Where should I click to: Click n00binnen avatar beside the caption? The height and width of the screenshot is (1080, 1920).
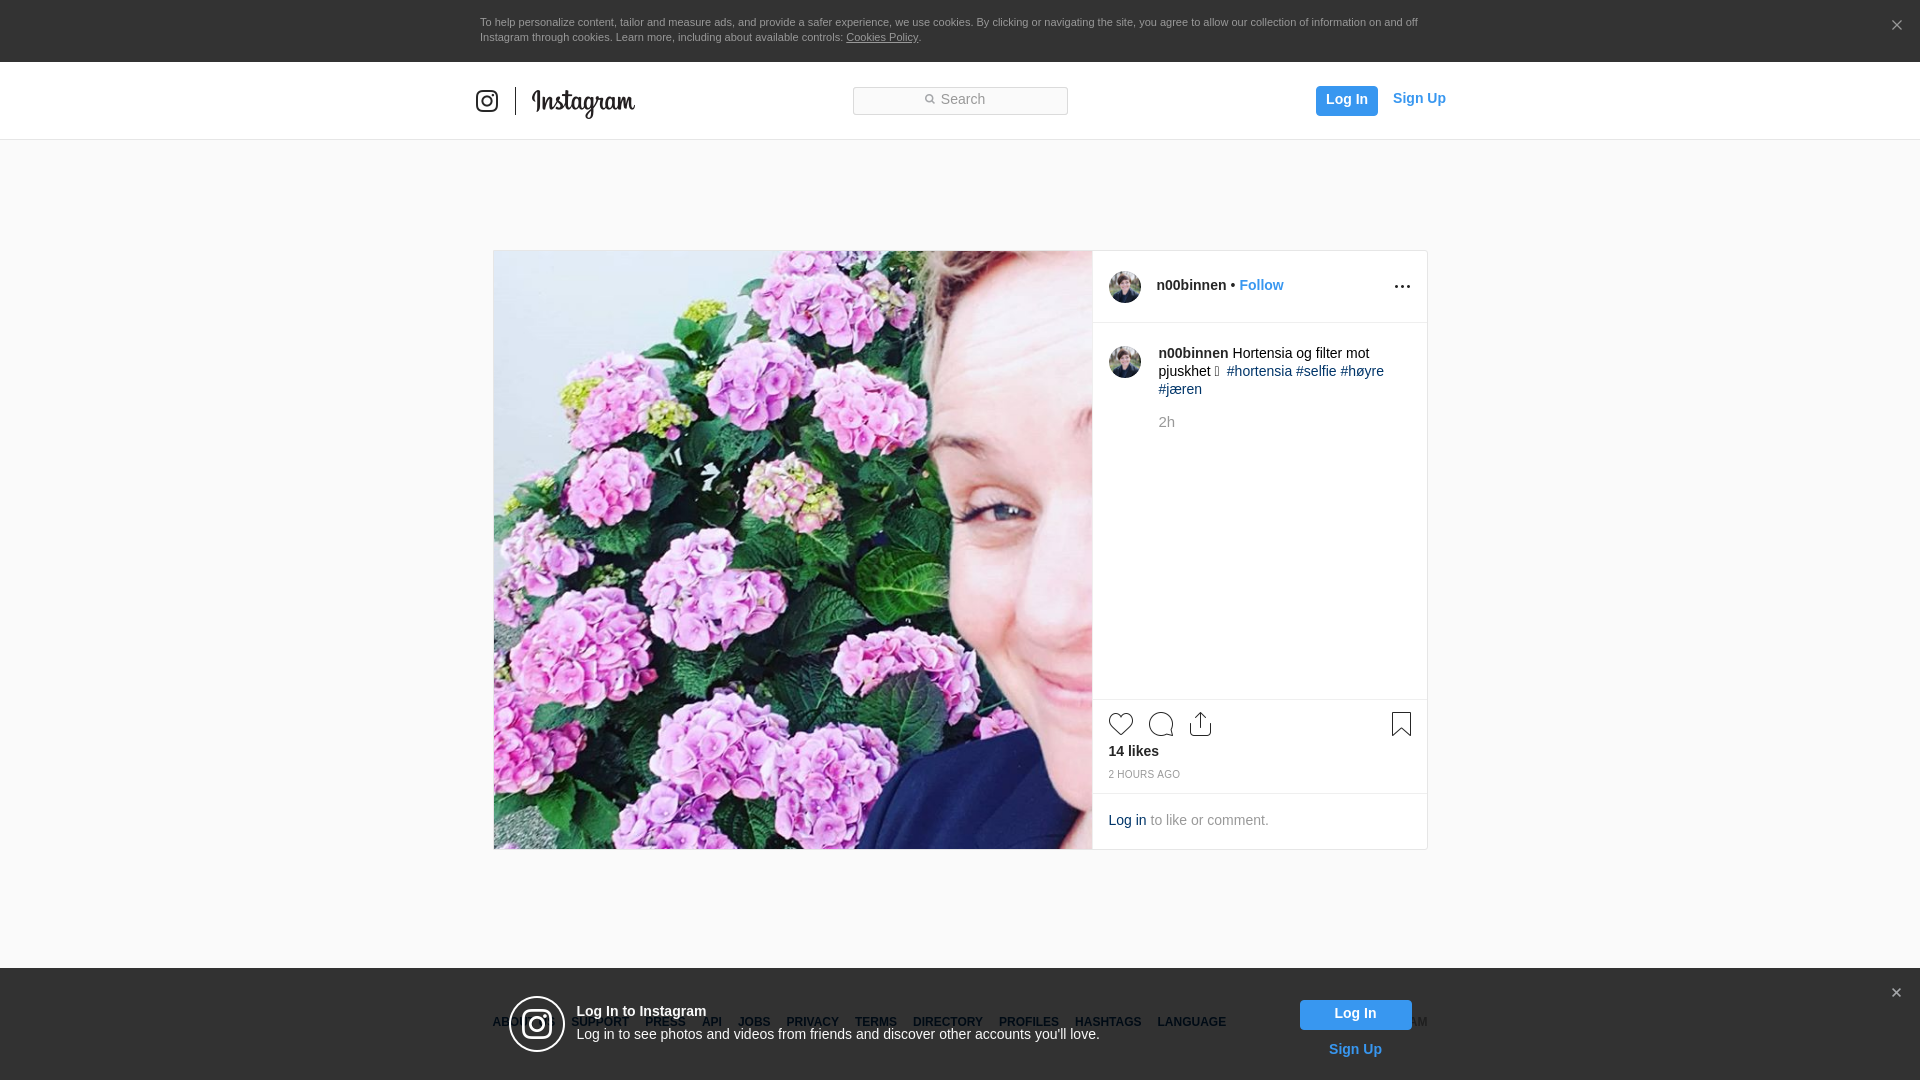(x=1125, y=362)
